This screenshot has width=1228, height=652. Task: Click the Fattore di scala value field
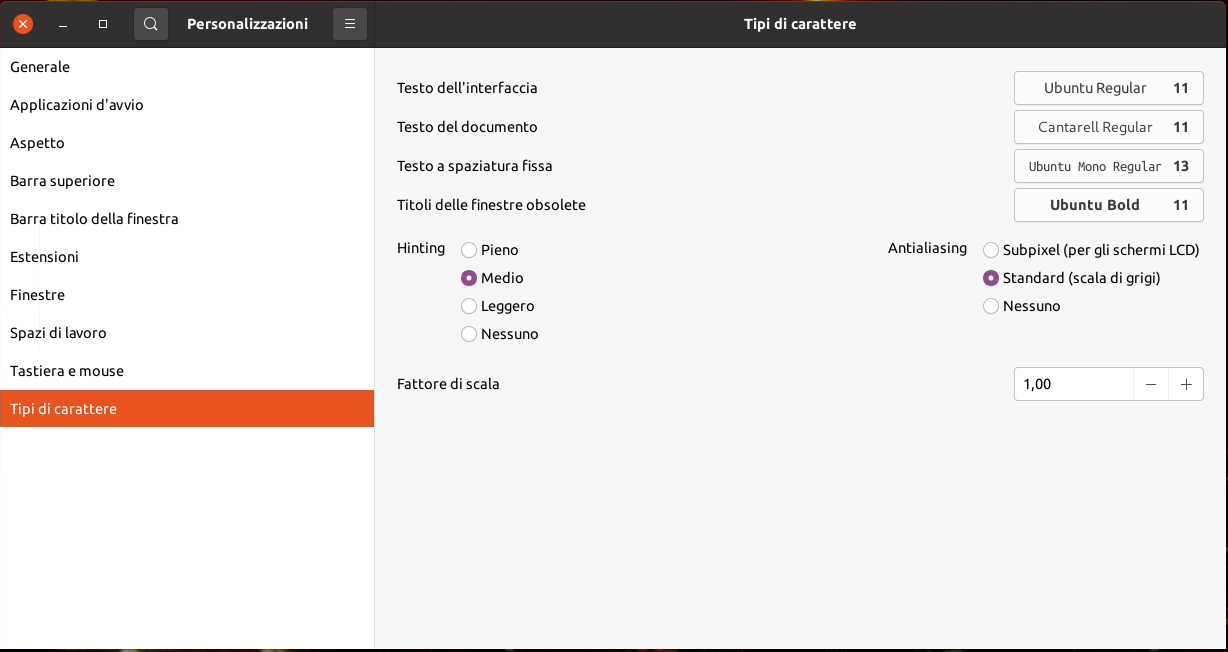tap(1073, 384)
